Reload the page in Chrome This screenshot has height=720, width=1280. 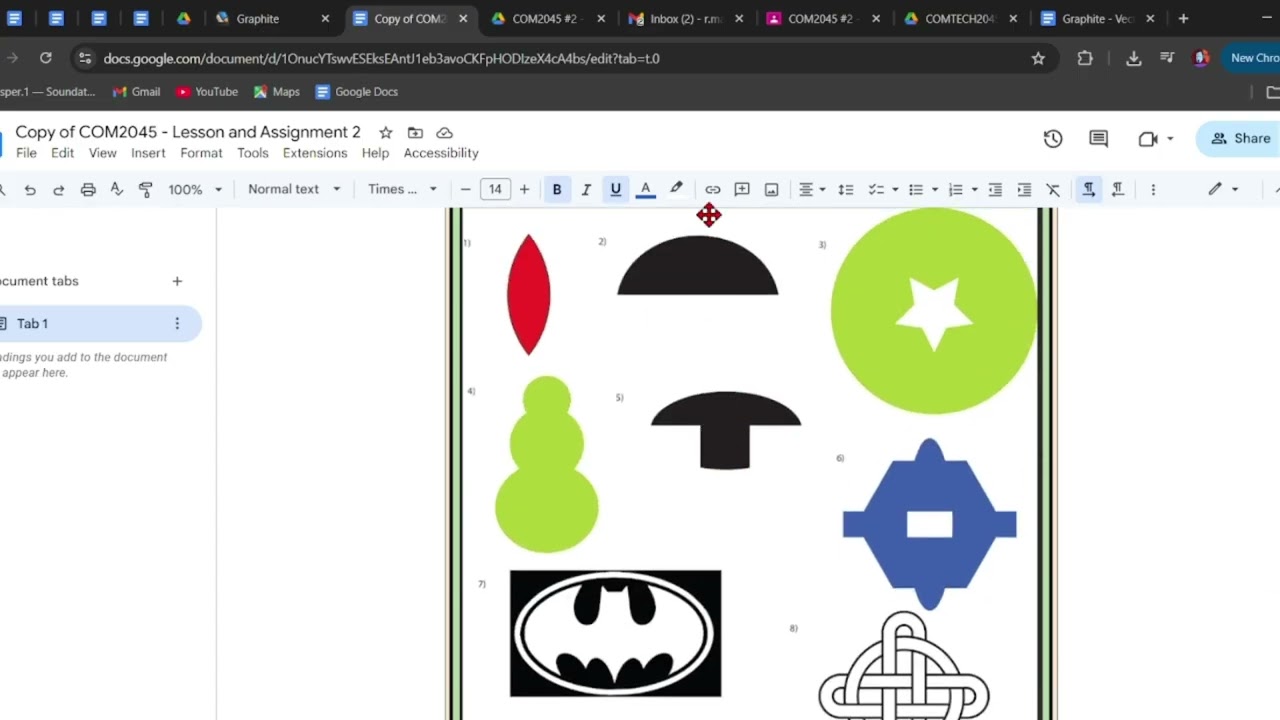coord(45,58)
